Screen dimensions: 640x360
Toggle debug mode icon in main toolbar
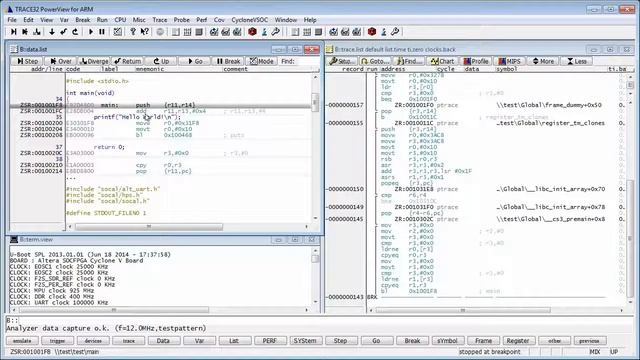click(x=118, y=32)
